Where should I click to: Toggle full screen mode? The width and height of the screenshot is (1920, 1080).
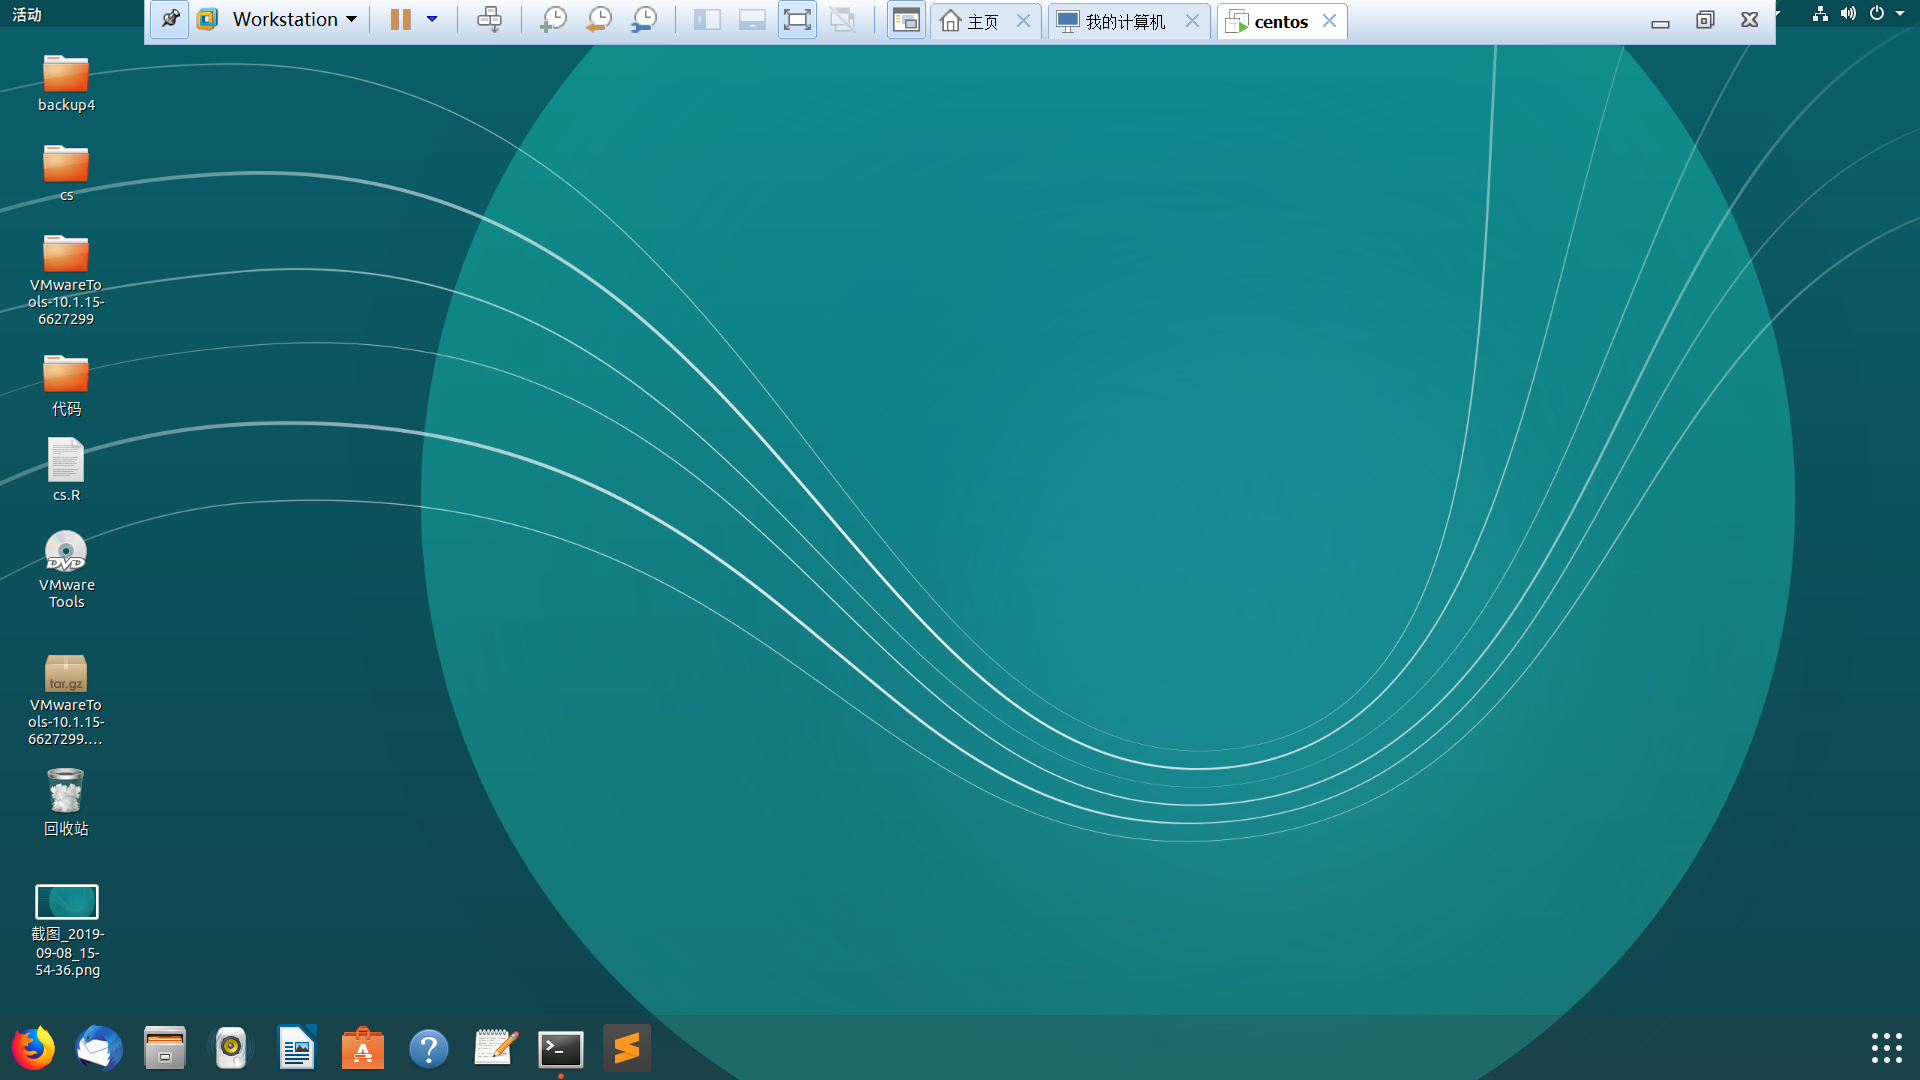point(797,19)
